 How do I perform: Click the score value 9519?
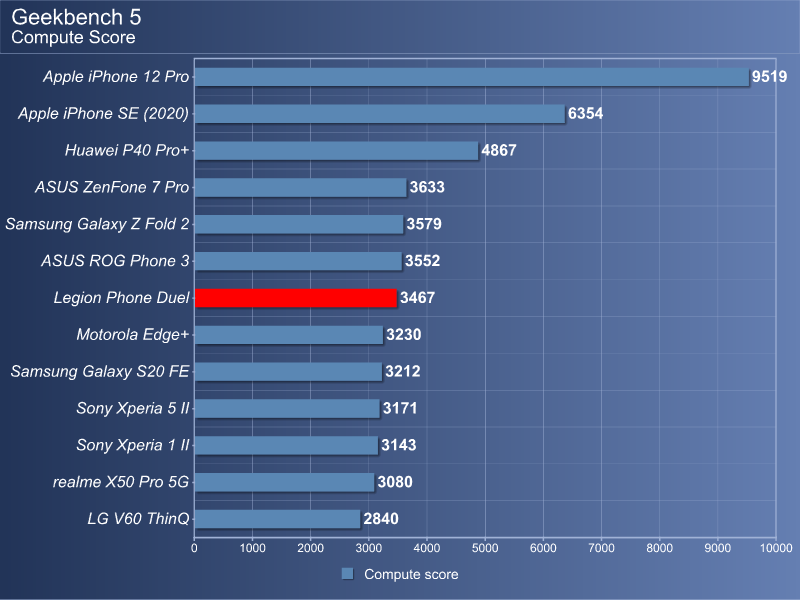[x=769, y=77]
